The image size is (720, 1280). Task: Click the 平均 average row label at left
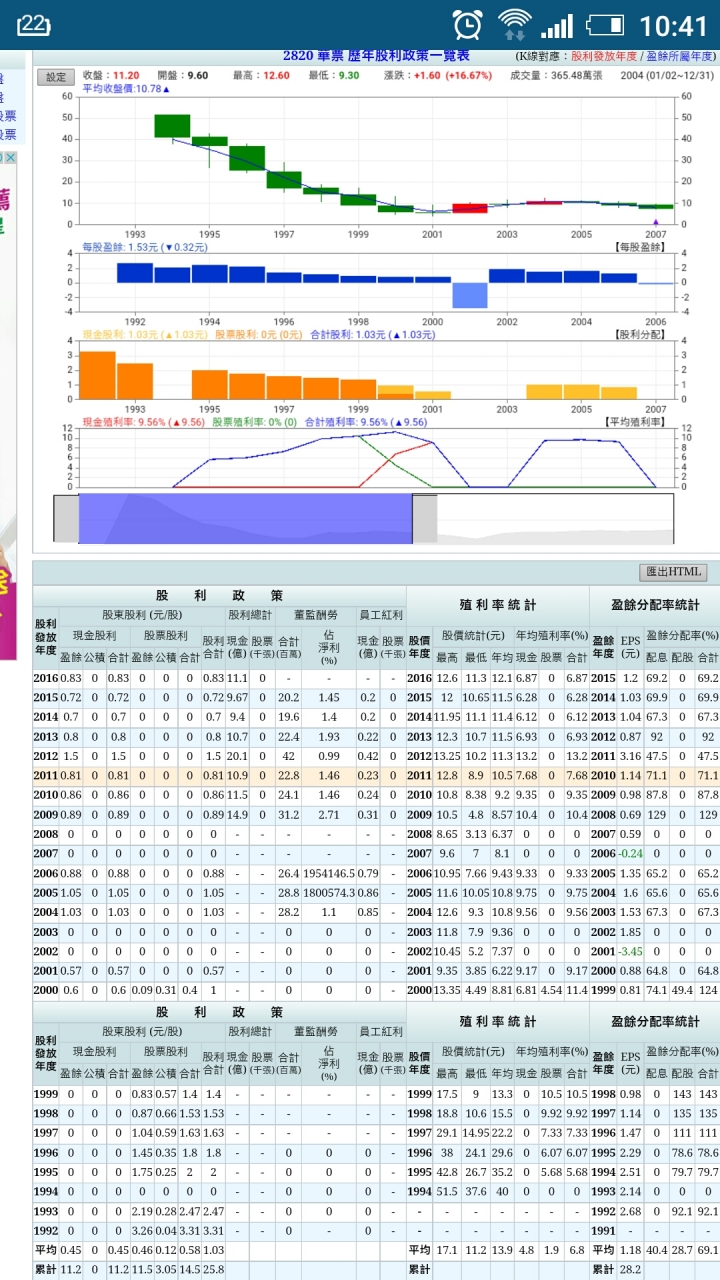(45, 1250)
